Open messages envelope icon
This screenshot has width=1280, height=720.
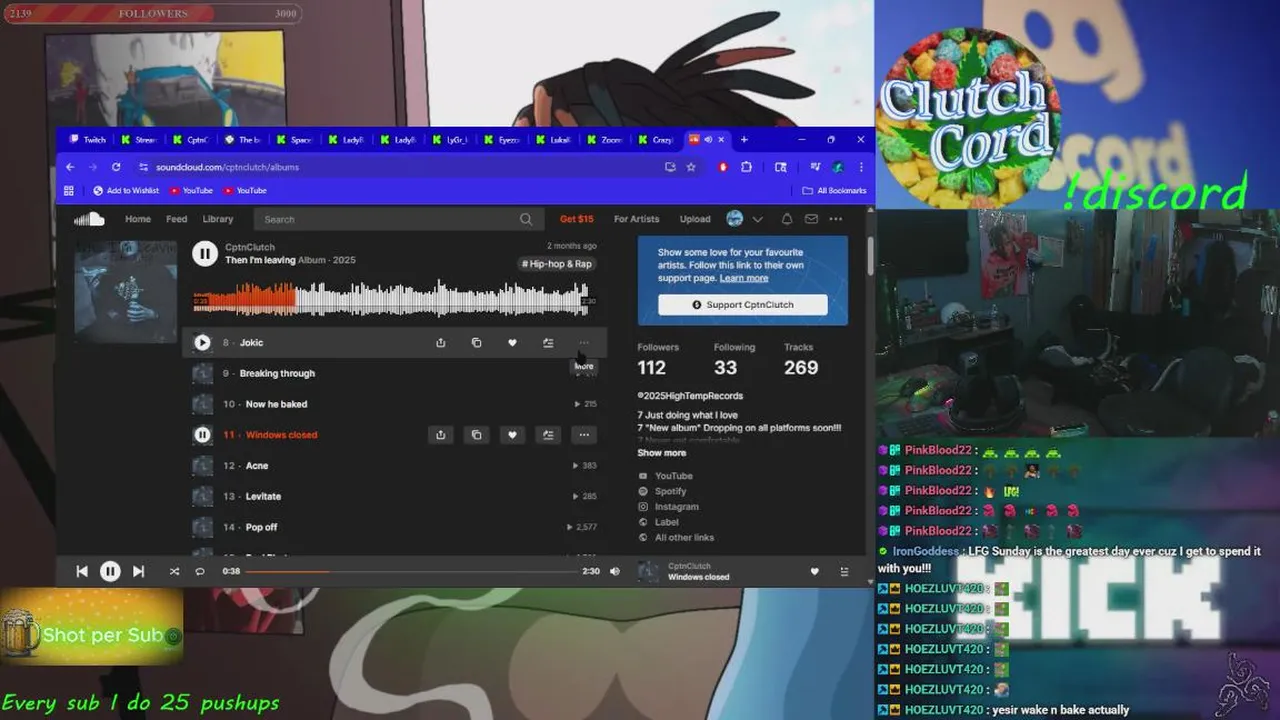point(811,219)
